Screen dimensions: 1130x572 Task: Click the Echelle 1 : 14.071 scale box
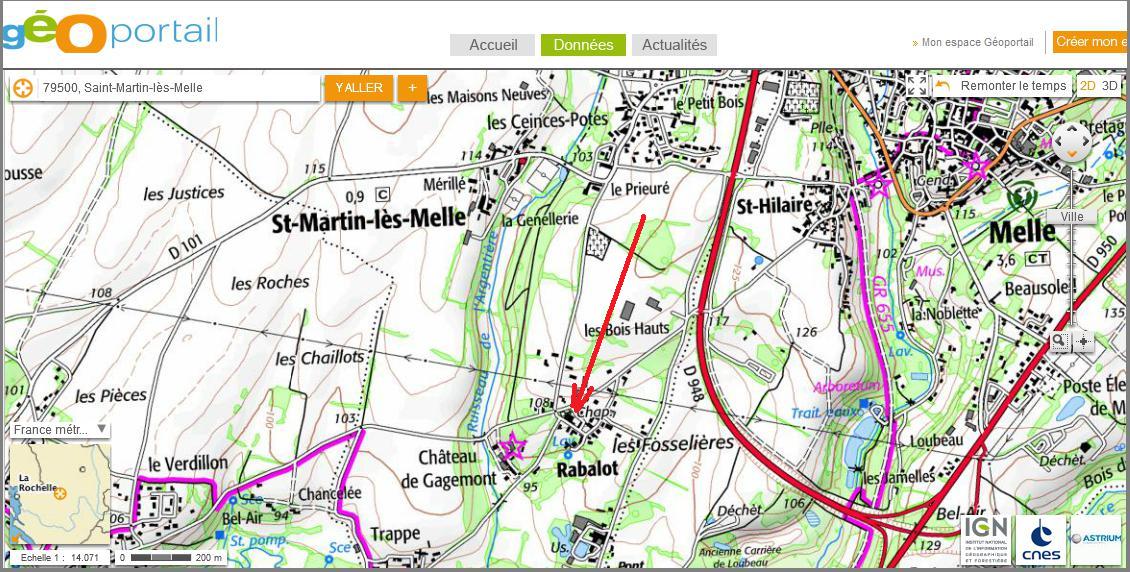click(61, 558)
